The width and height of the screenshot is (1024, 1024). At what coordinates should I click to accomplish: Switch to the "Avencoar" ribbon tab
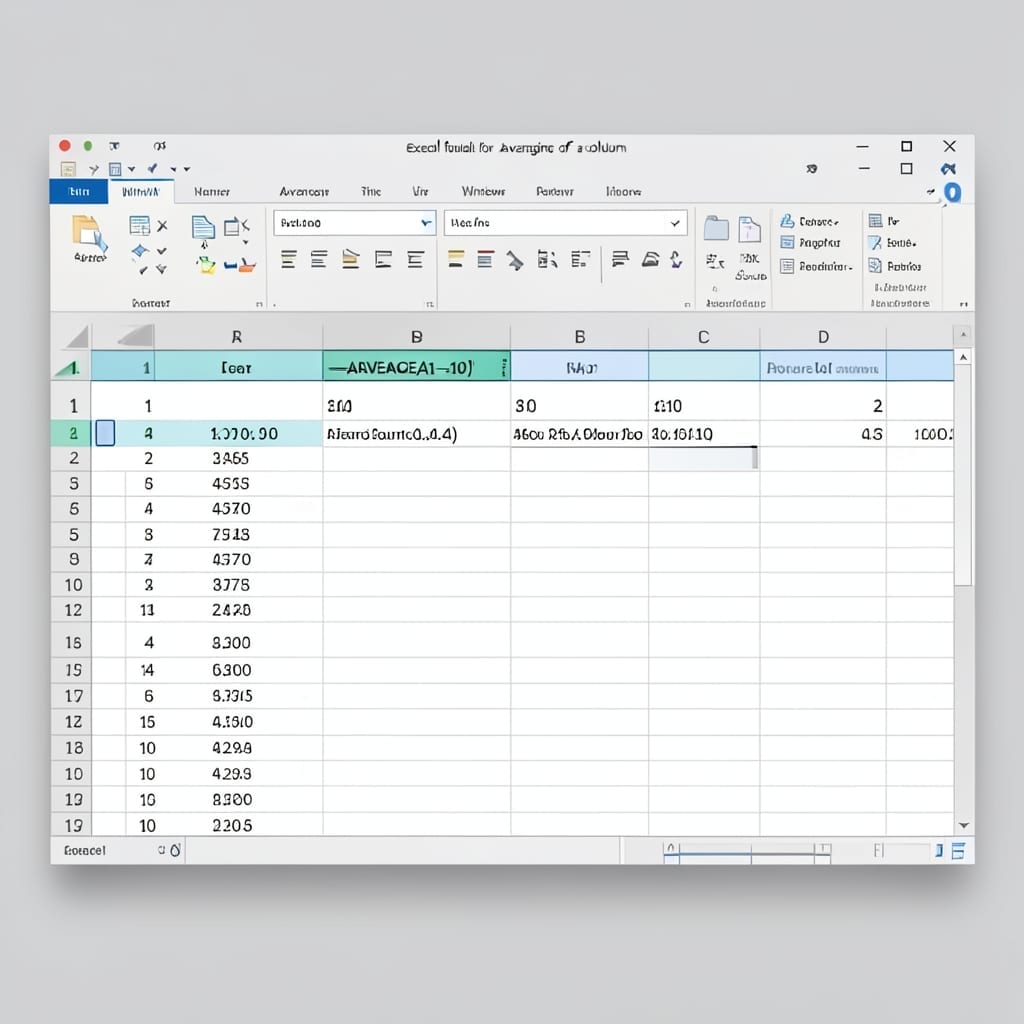(304, 191)
